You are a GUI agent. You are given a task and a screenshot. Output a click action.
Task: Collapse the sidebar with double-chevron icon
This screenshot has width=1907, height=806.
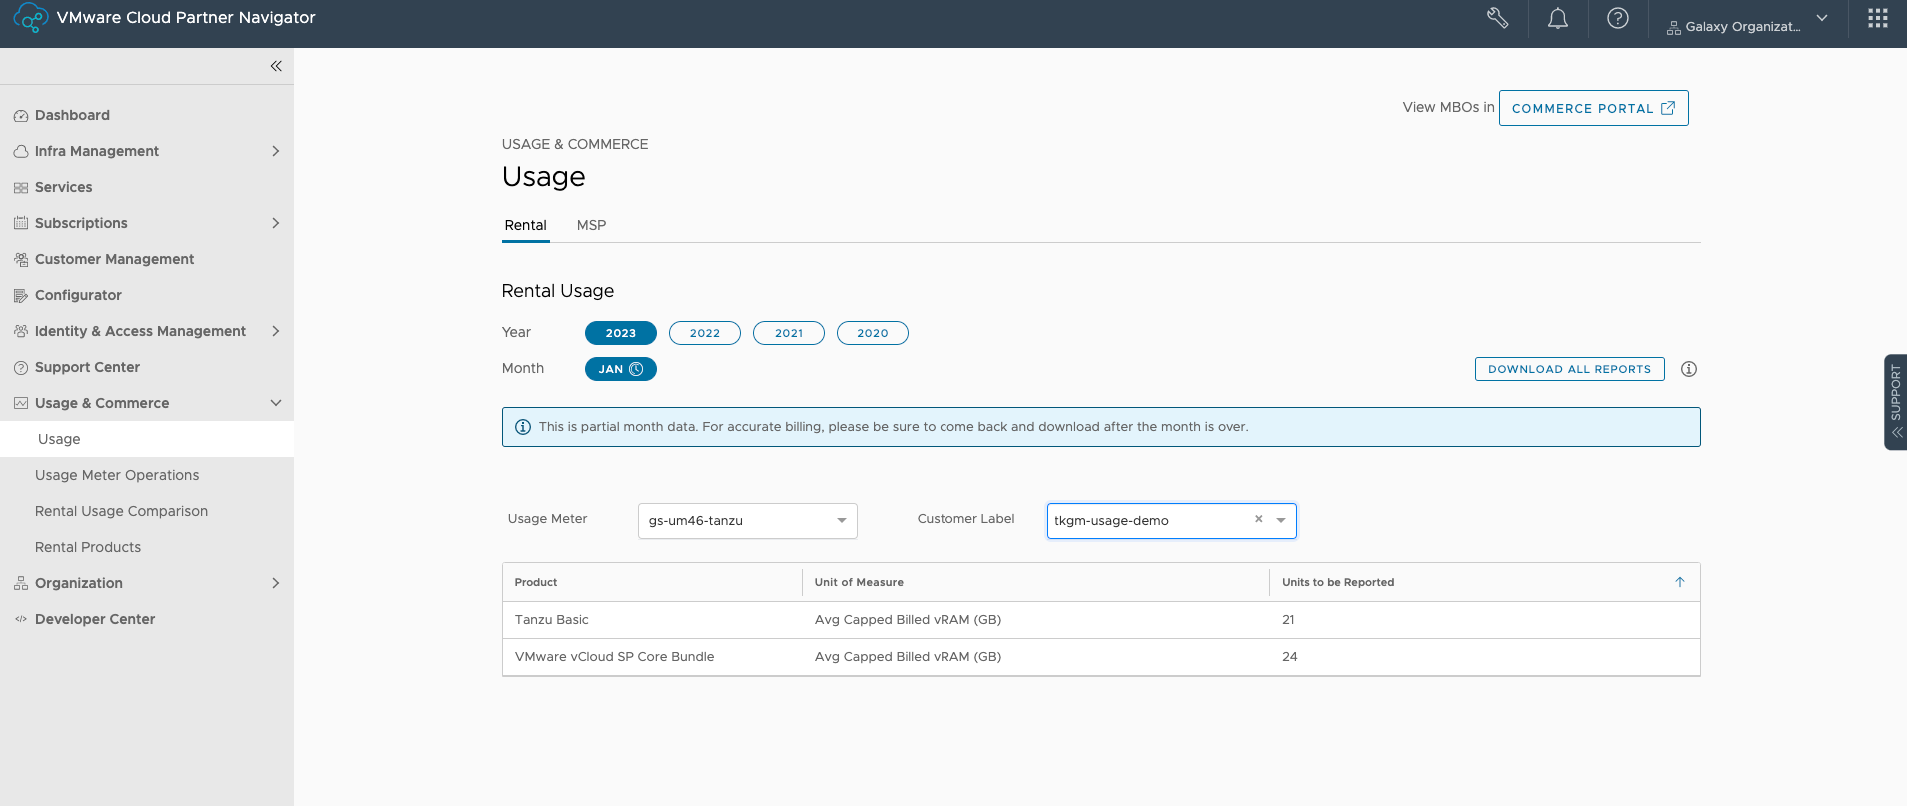[x=276, y=66]
